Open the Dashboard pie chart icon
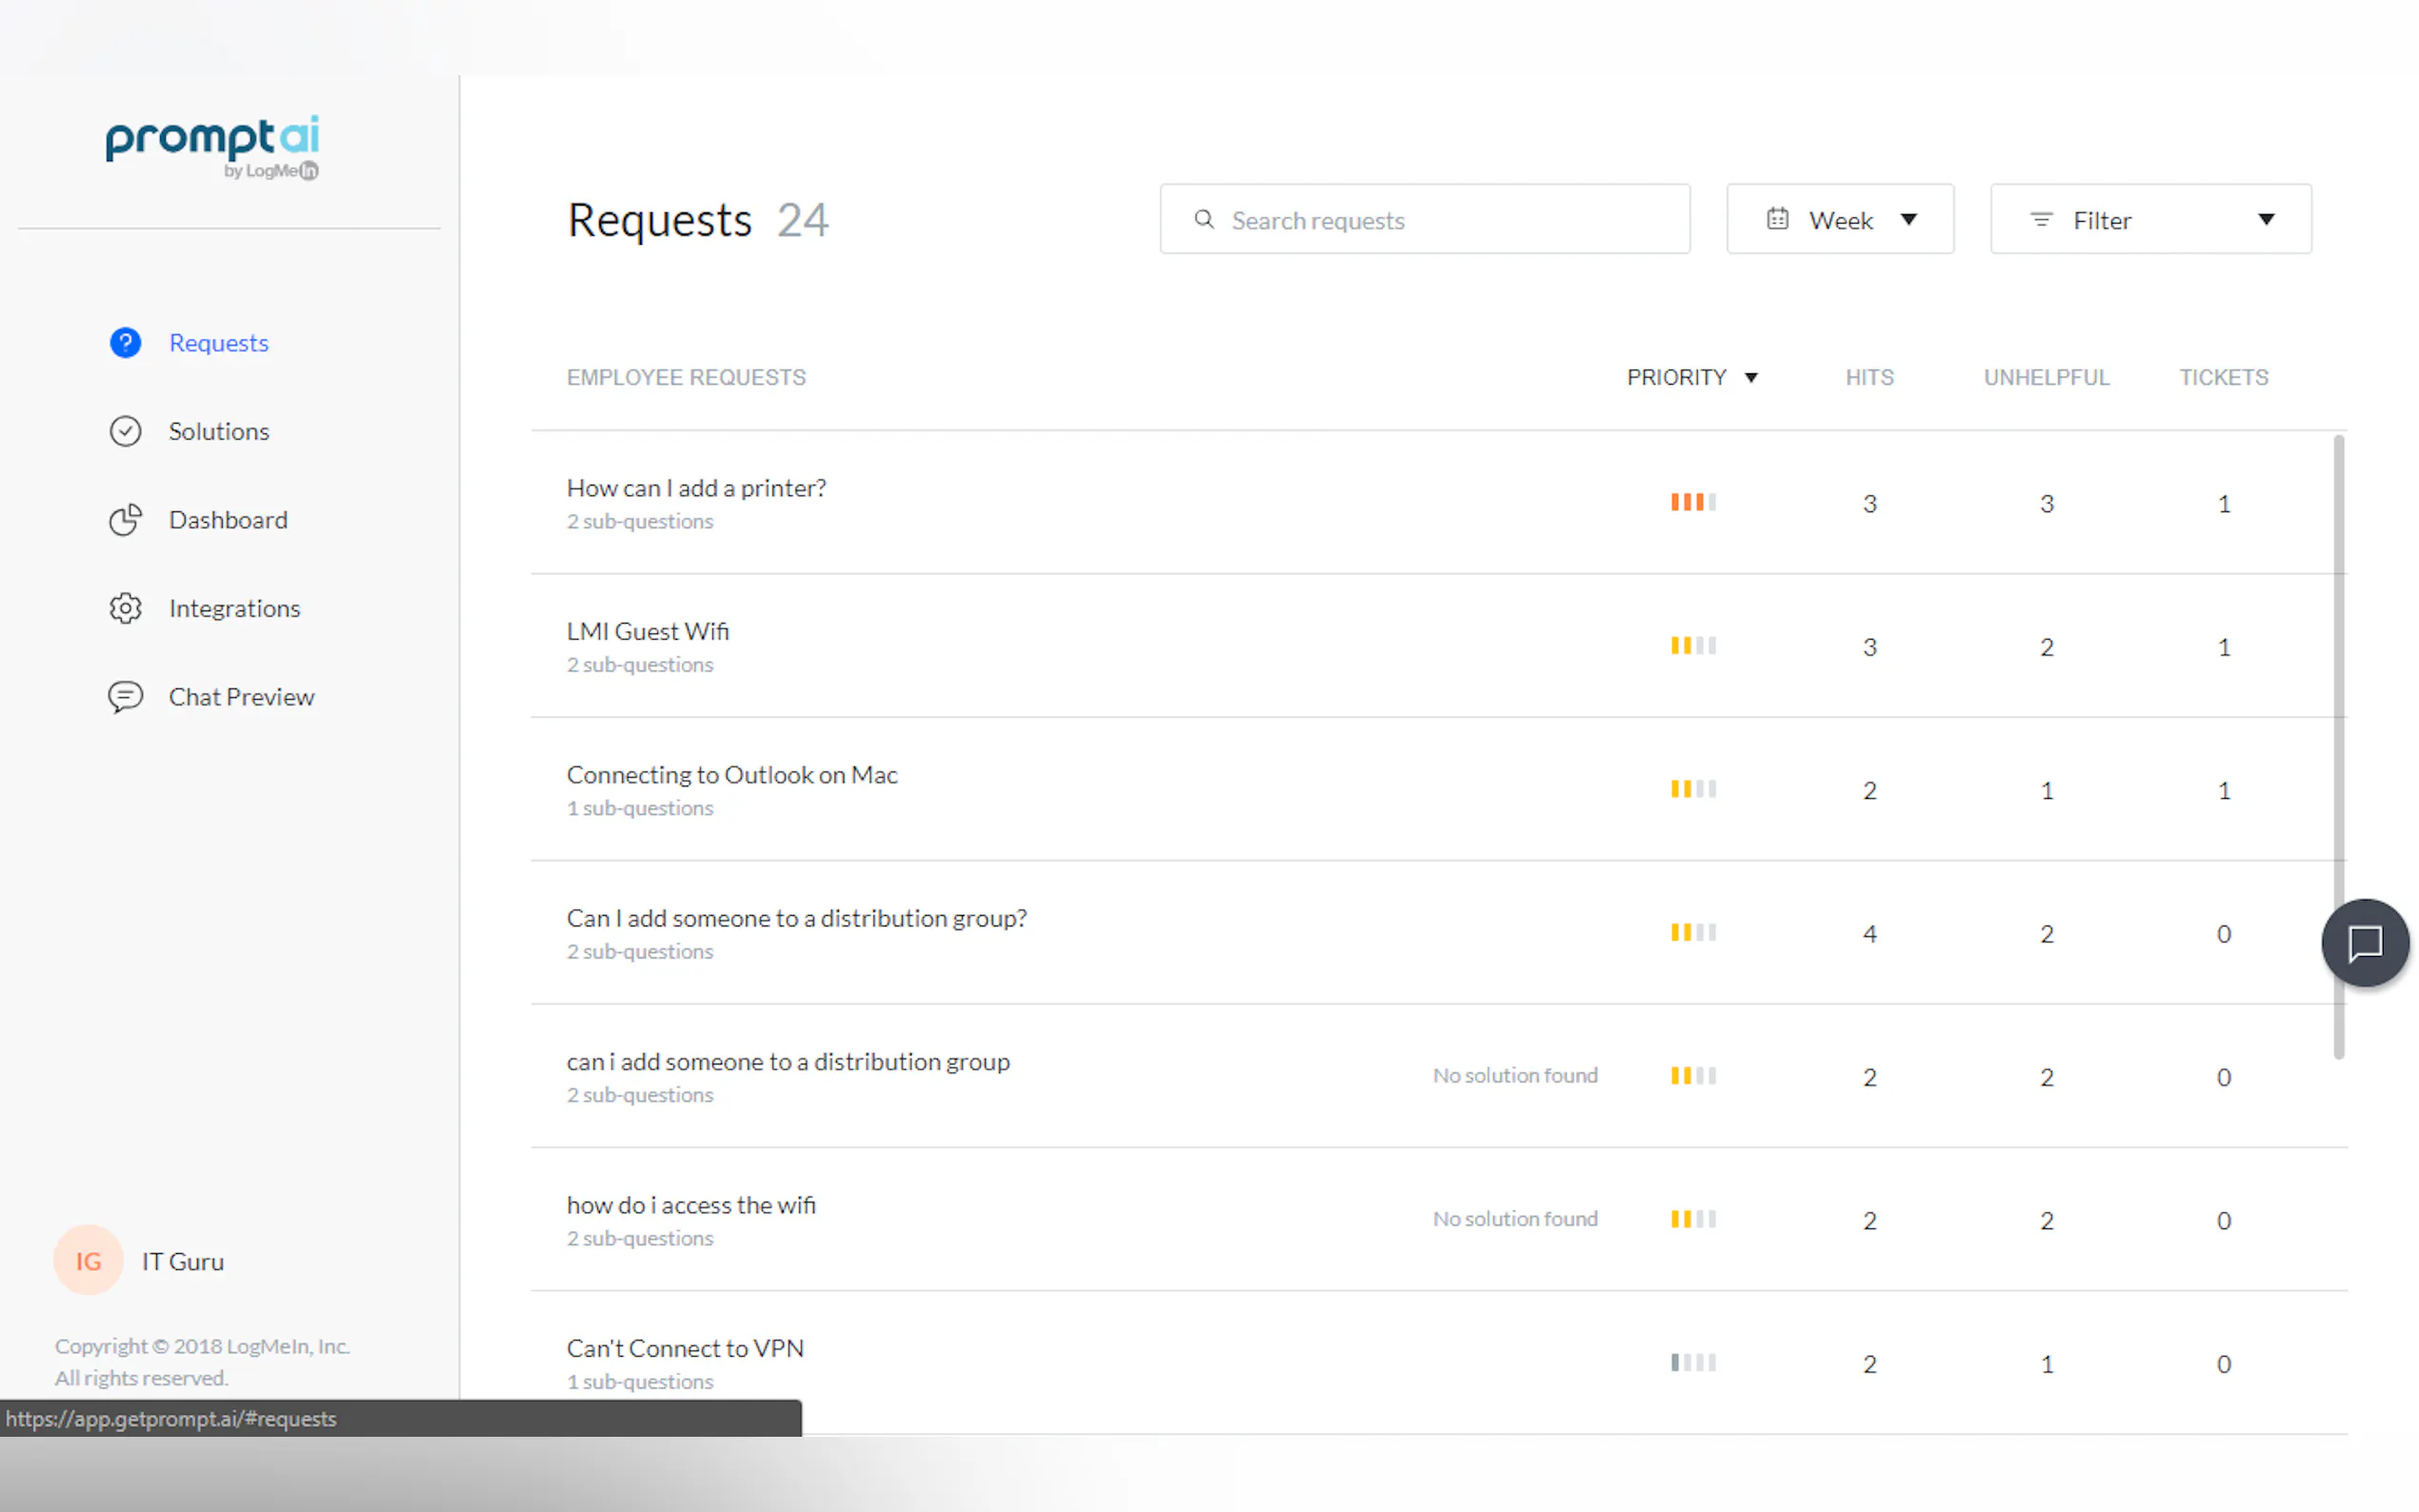 pos(125,520)
